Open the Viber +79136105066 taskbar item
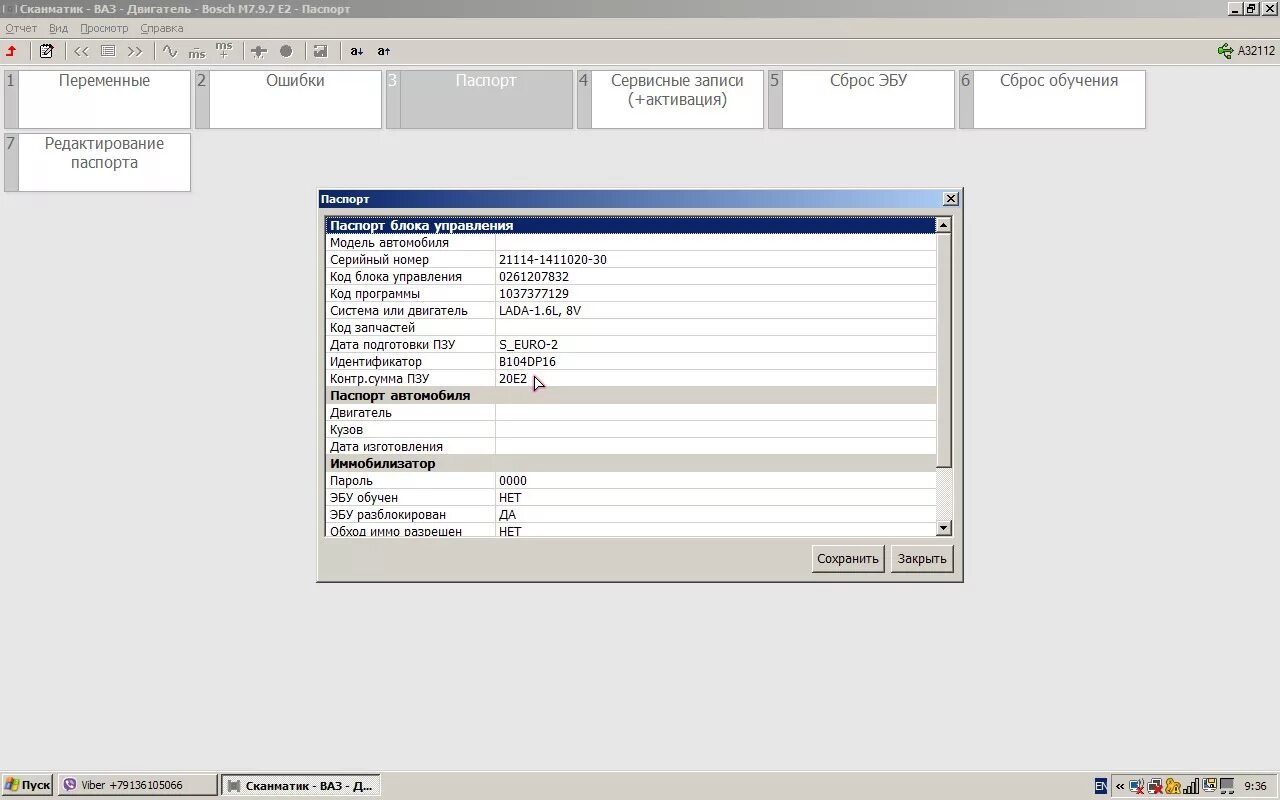Screen dimensions: 1280x800 pos(137,785)
